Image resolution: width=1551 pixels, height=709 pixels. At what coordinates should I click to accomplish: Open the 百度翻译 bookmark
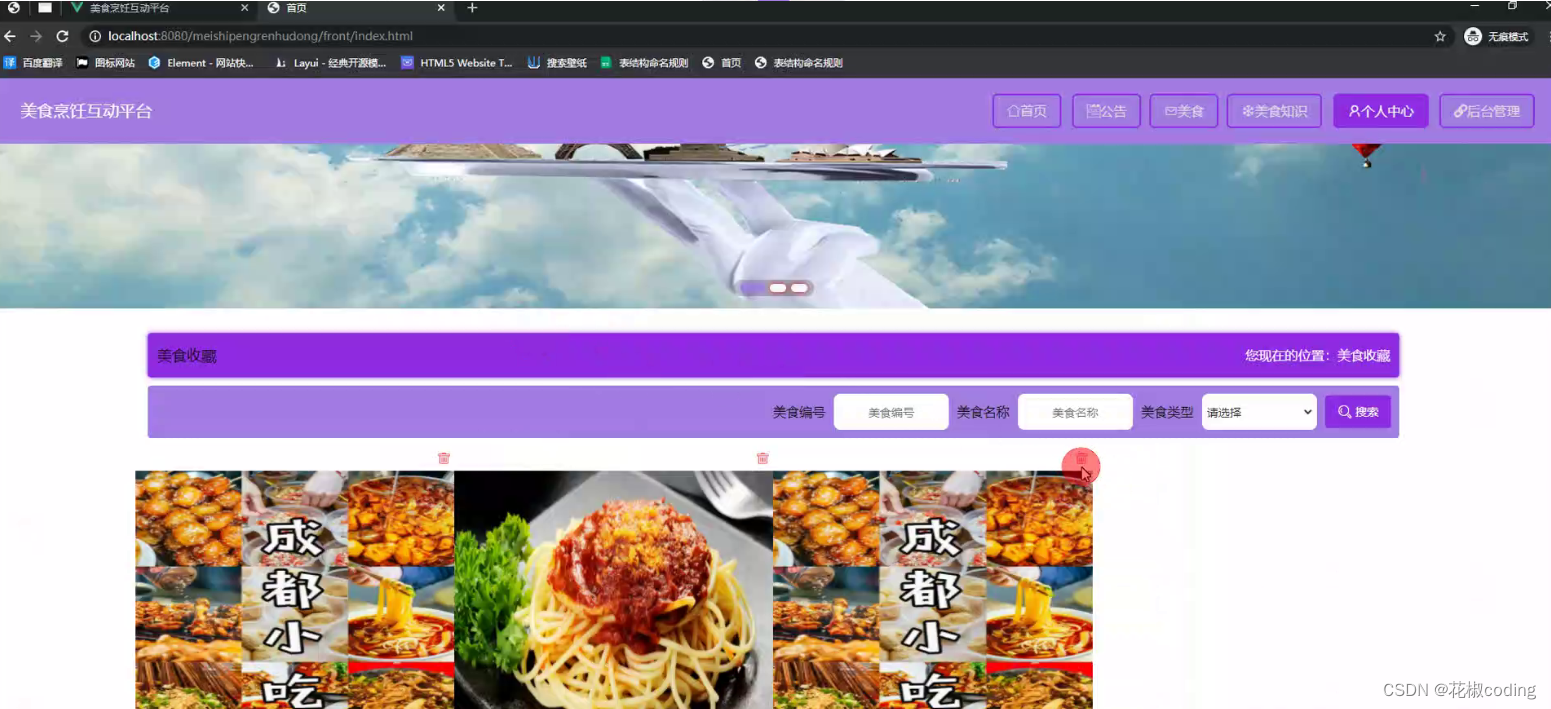point(34,62)
